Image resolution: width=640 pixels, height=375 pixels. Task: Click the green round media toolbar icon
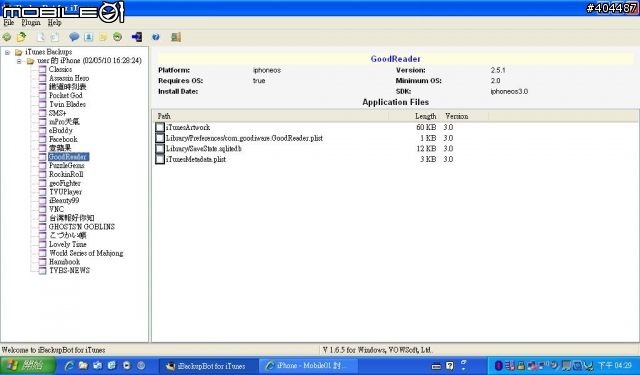118,37
